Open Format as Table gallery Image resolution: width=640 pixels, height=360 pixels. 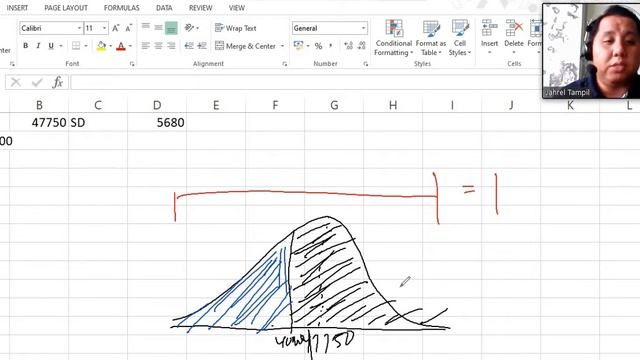point(431,38)
